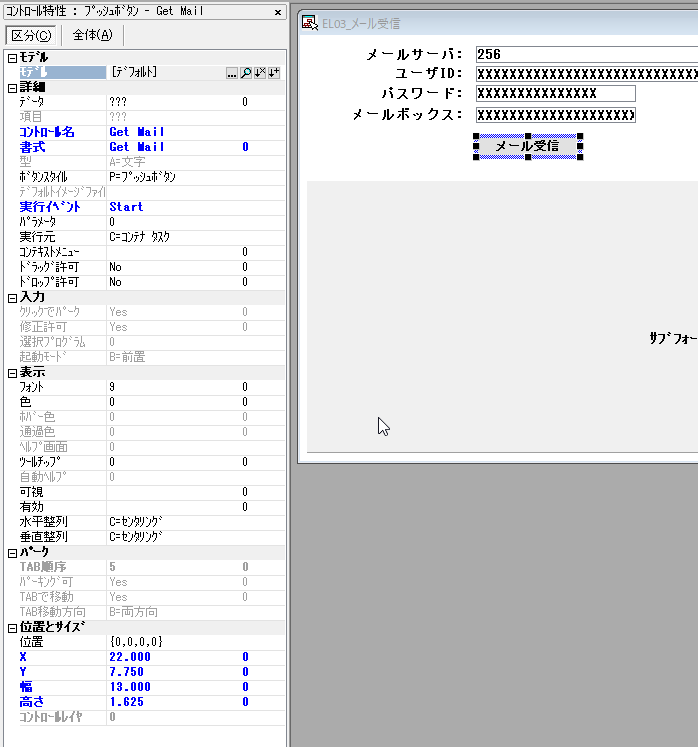Viewport: 698px width, 747px height.
Task: Collapse the モデル section
Action: (x=12, y=58)
